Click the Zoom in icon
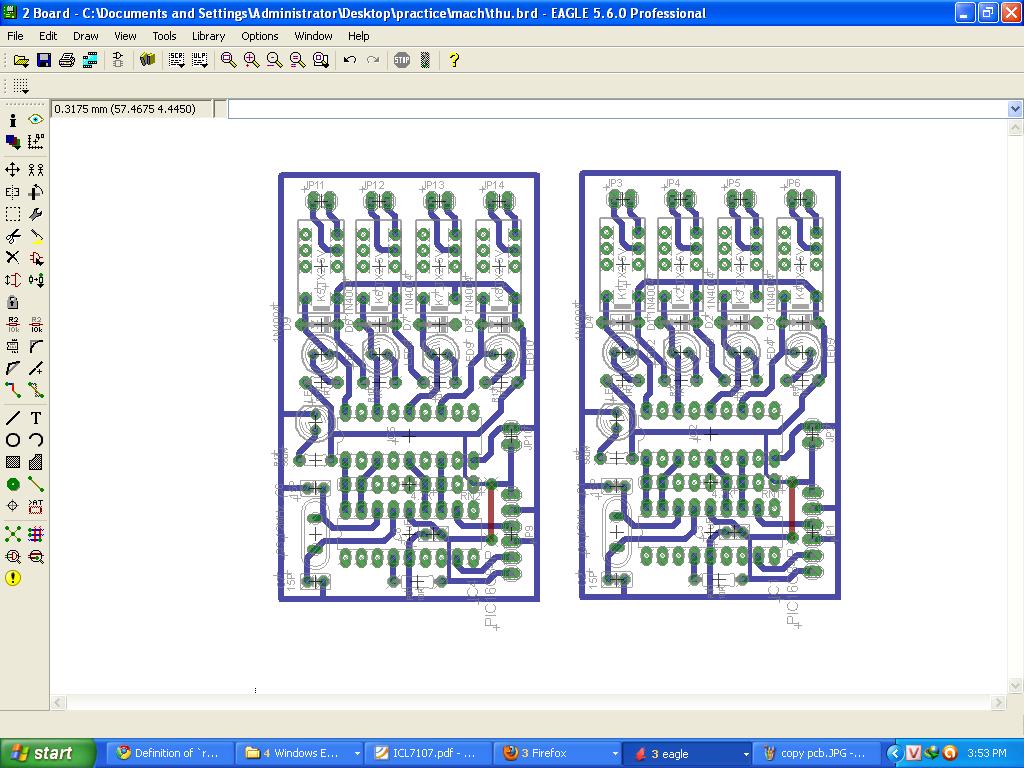The image size is (1024, 768). tap(251, 60)
